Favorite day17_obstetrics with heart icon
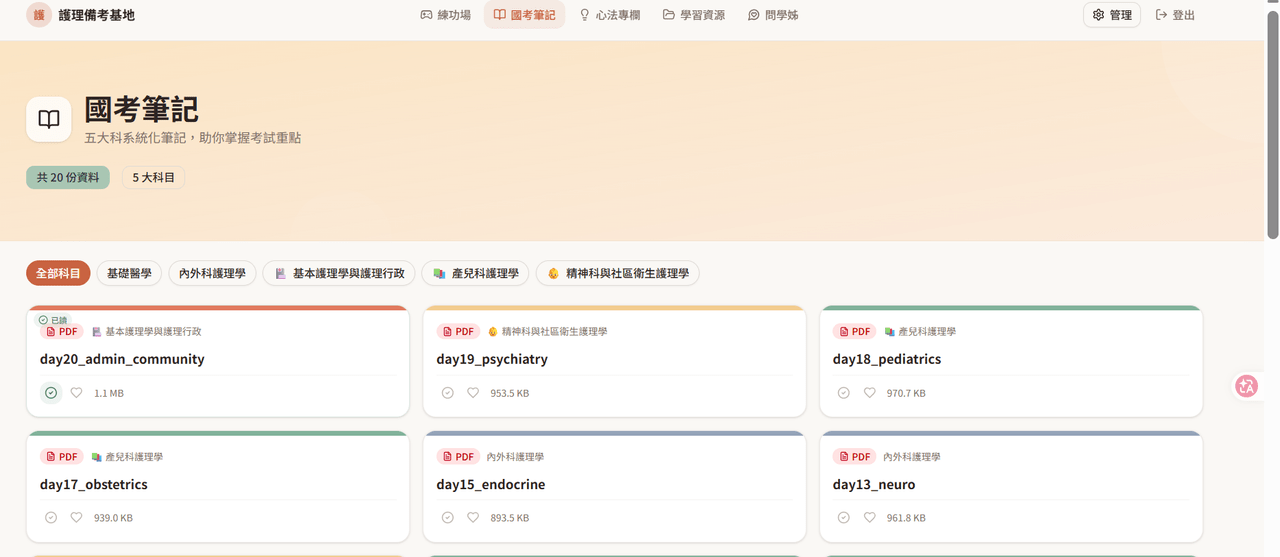This screenshot has height=557, width=1280. (x=76, y=518)
